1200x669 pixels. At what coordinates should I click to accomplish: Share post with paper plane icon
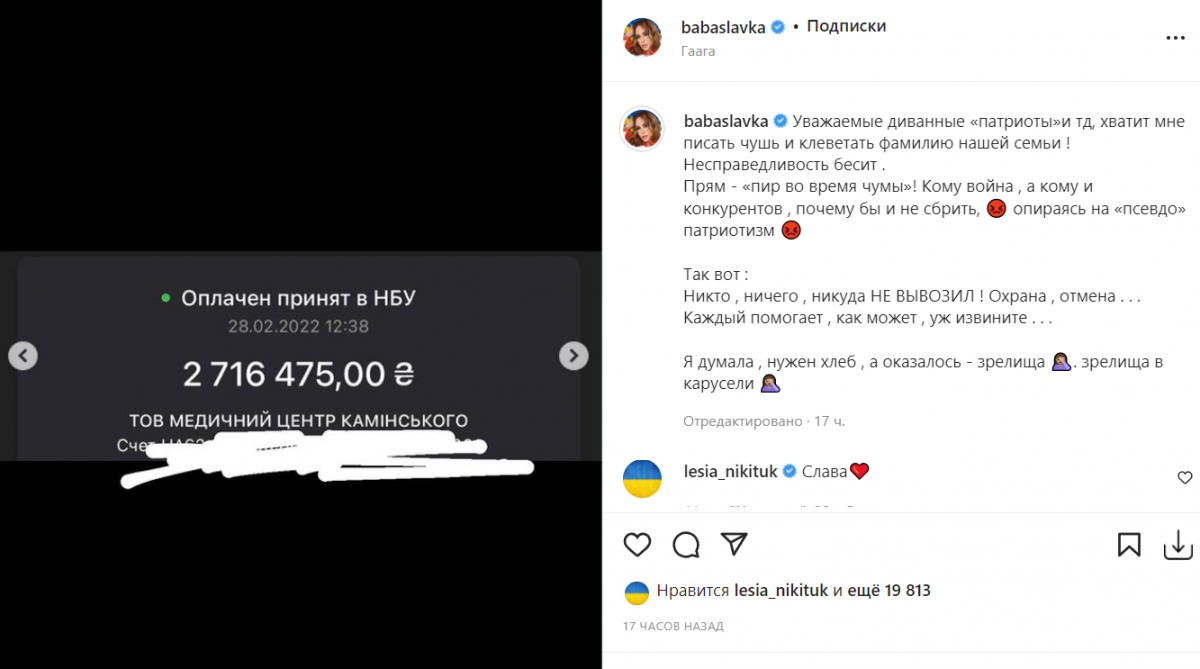click(734, 544)
